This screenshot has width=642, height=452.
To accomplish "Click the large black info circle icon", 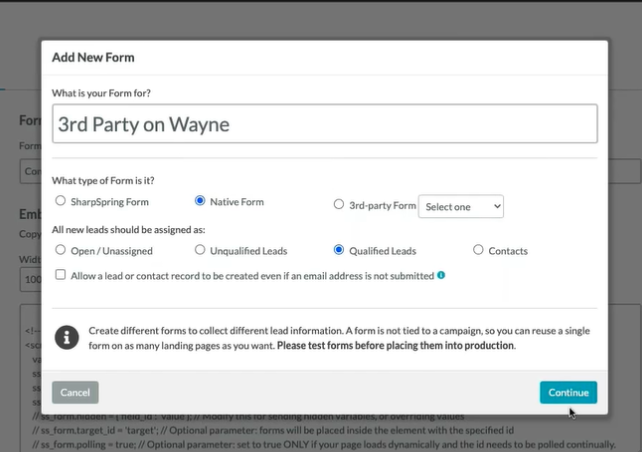I will tap(66, 337).
